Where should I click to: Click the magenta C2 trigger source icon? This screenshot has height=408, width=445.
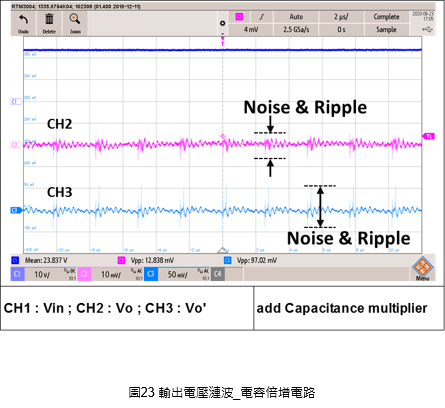click(x=239, y=17)
